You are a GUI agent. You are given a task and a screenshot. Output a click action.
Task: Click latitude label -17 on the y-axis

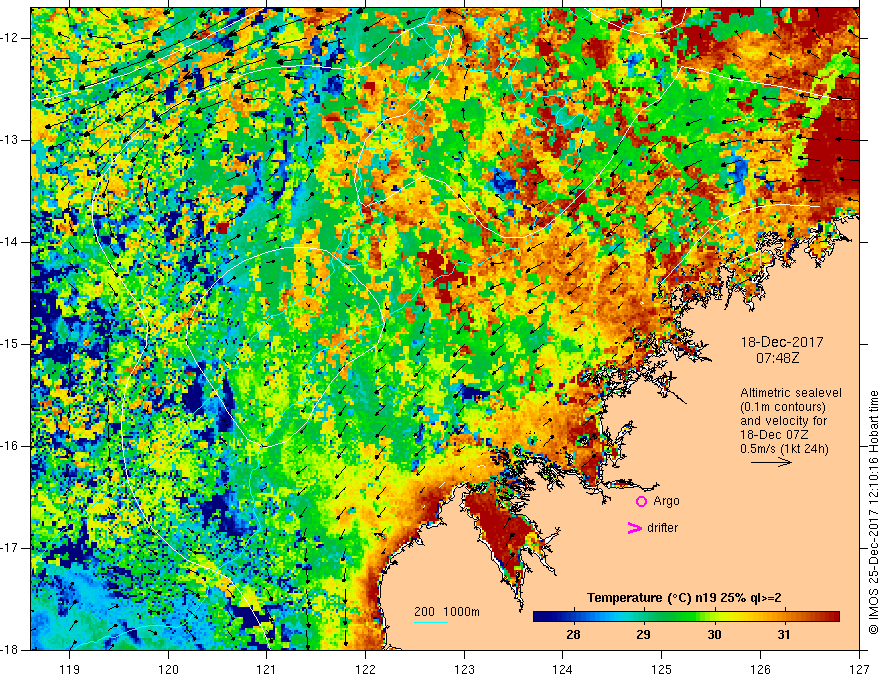(10, 548)
